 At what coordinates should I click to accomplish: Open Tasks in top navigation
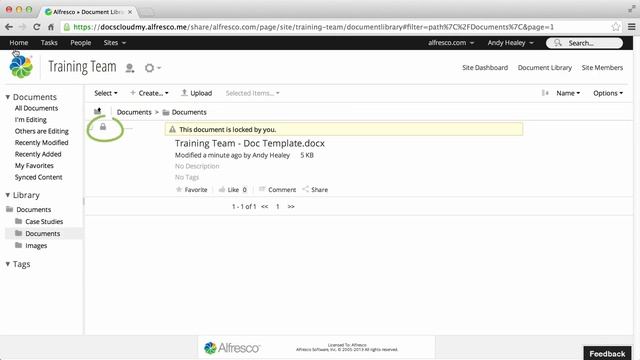coord(49,42)
